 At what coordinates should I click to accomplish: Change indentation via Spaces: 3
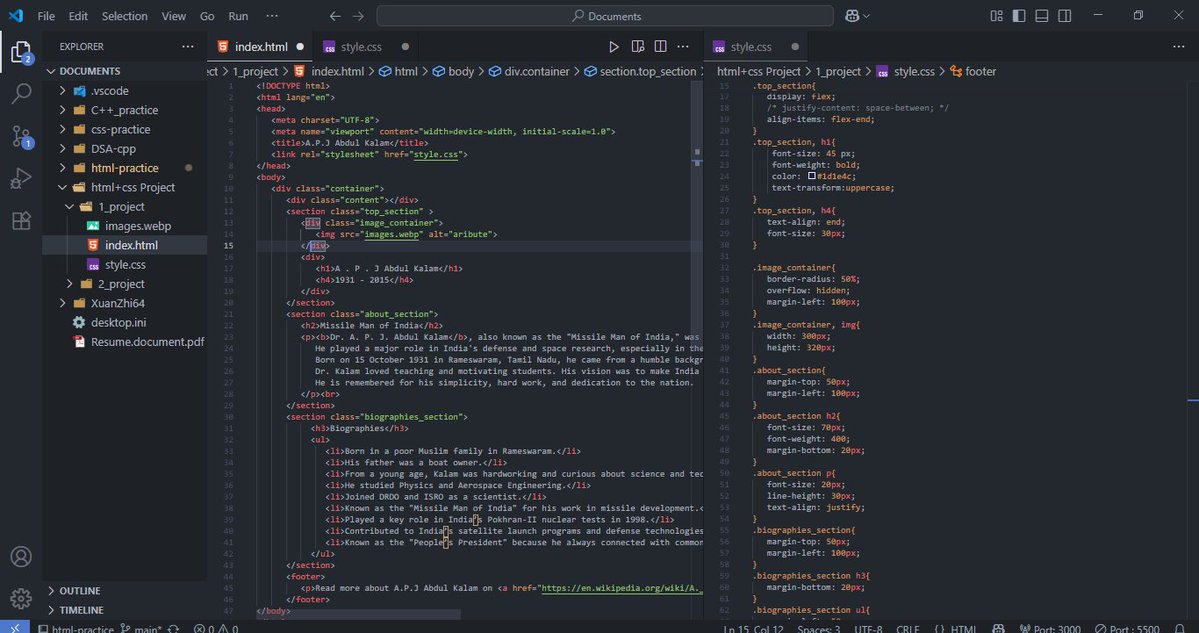pos(818,628)
